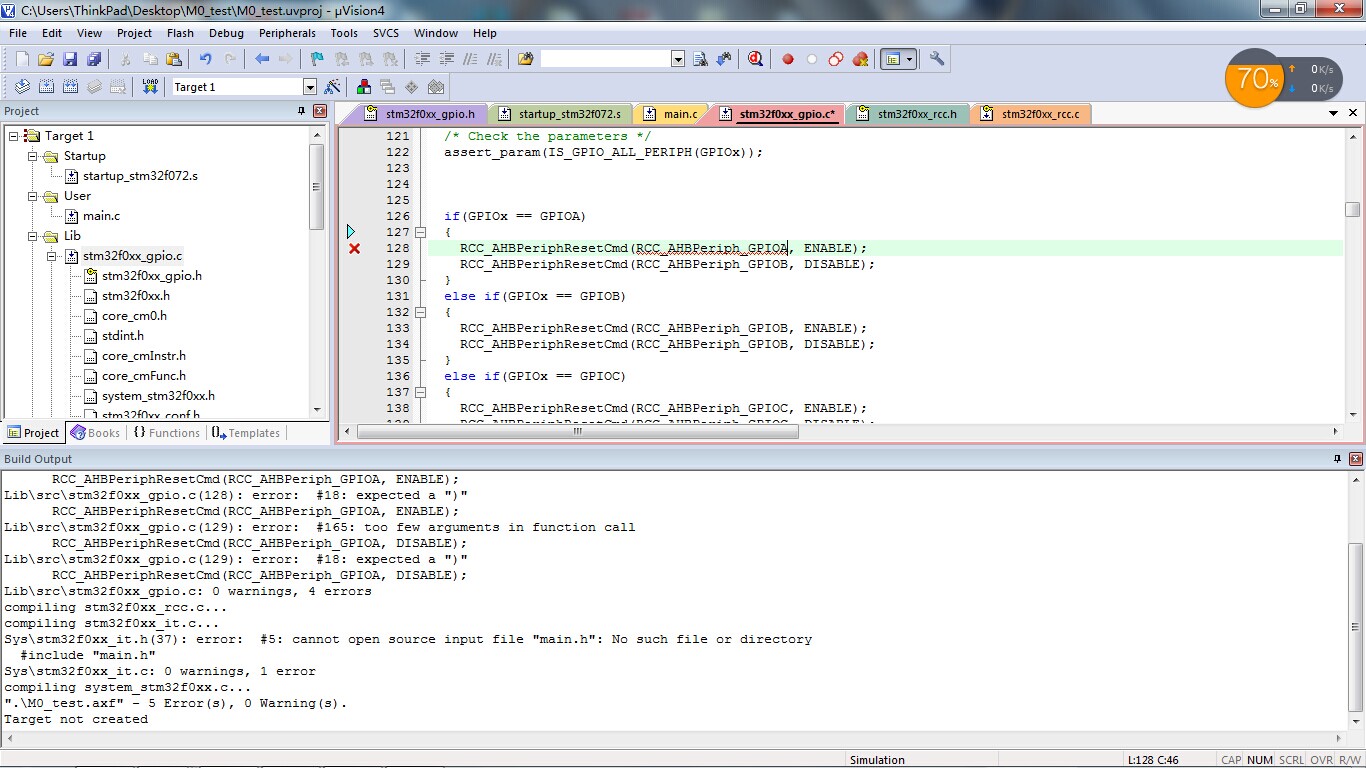Close the Build Output panel
1366x768 pixels.
point(1355,459)
